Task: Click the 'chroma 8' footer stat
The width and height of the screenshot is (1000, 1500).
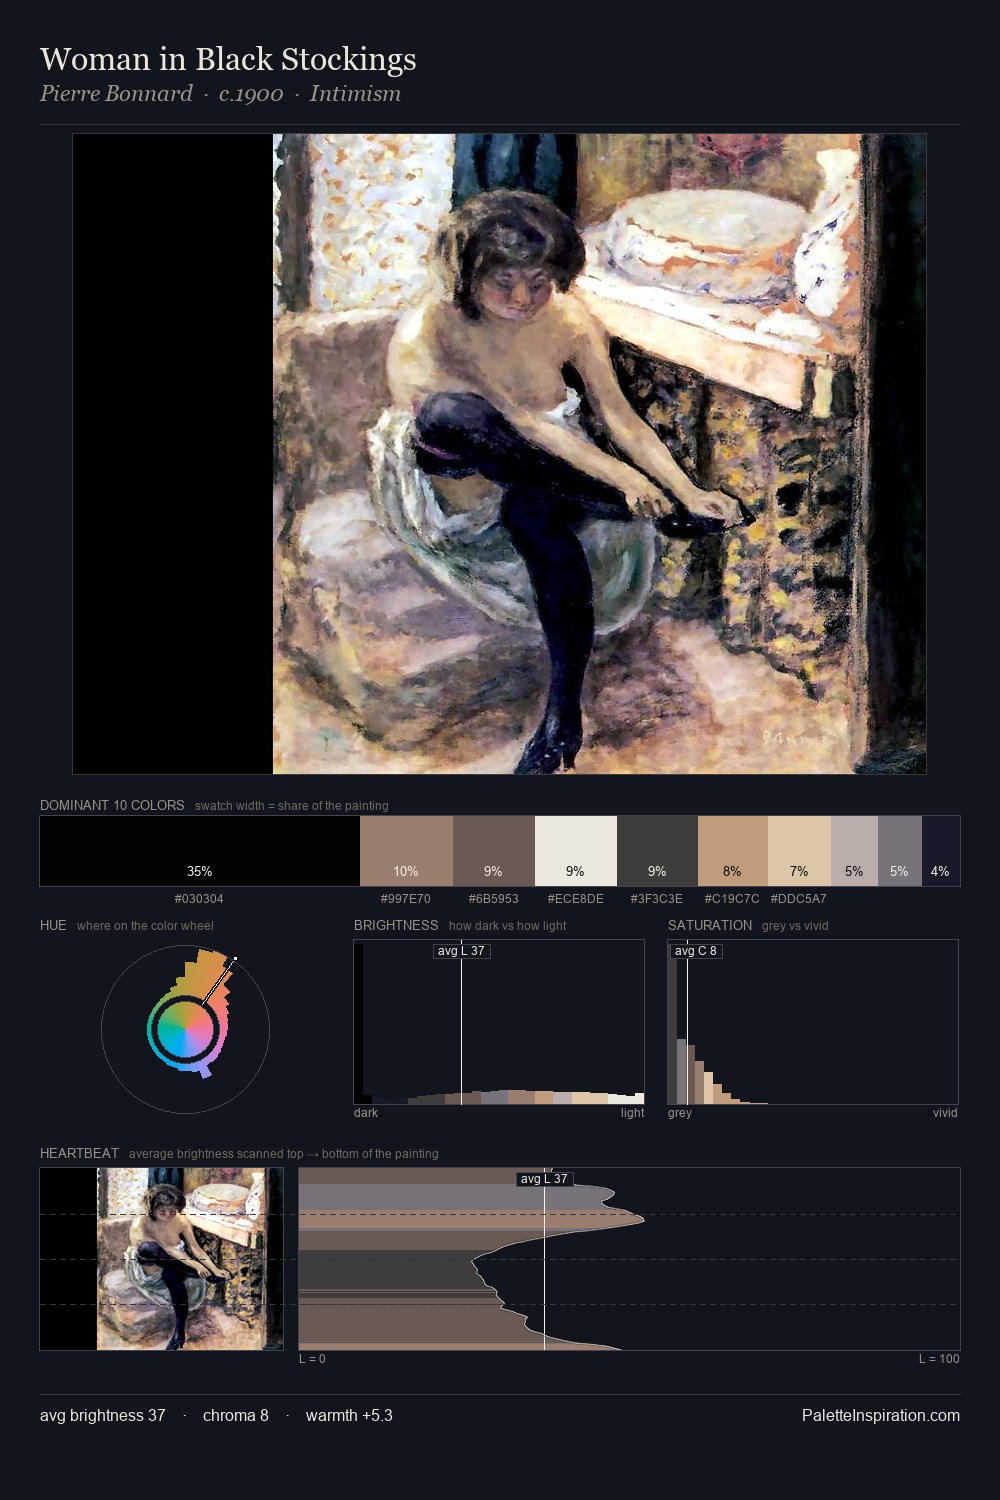Action: click(x=236, y=1416)
